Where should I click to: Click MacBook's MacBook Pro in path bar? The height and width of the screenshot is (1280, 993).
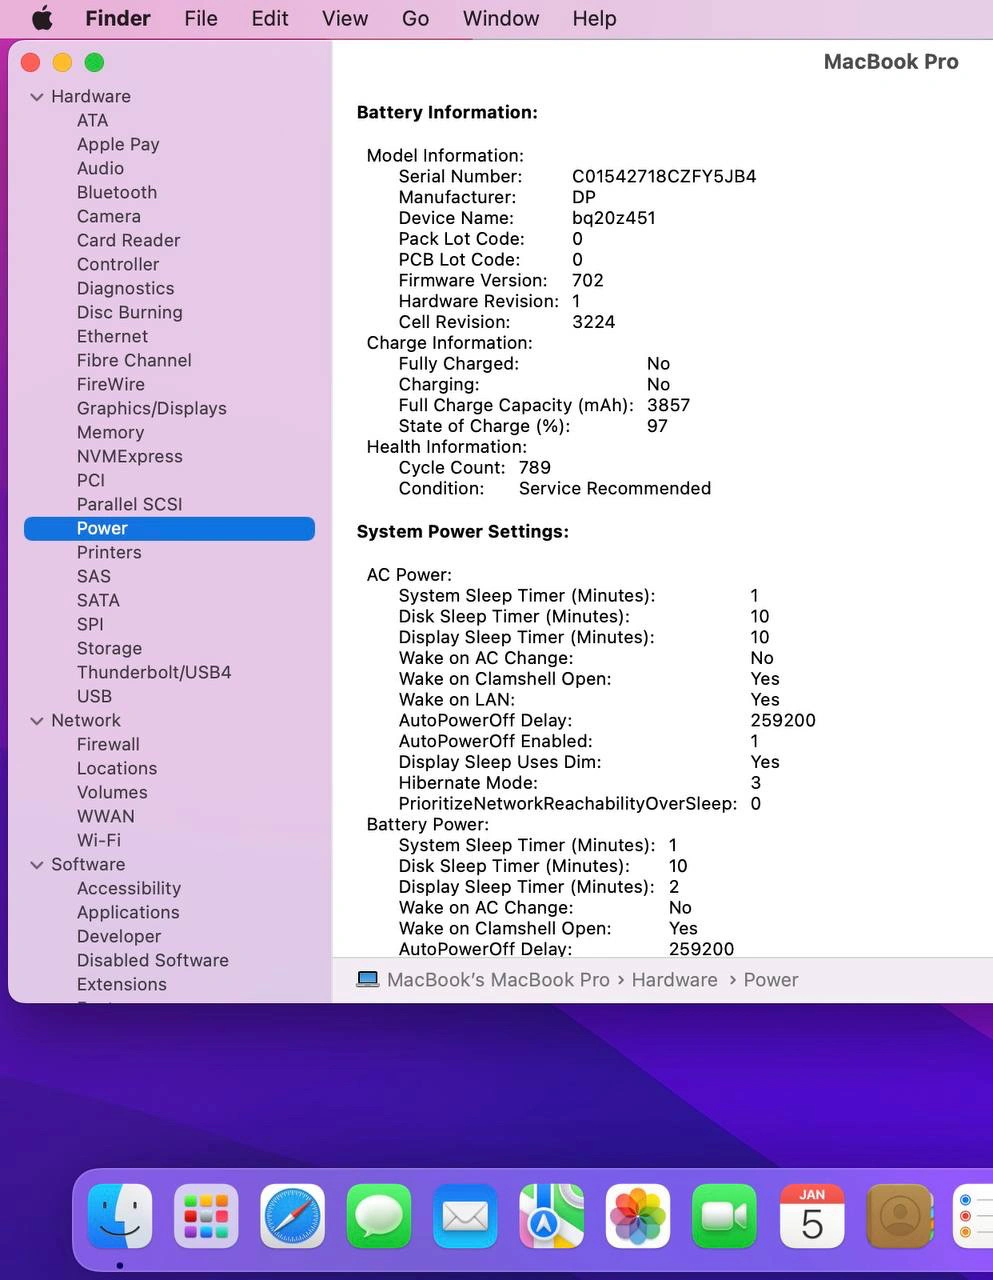pyautogui.click(x=497, y=980)
